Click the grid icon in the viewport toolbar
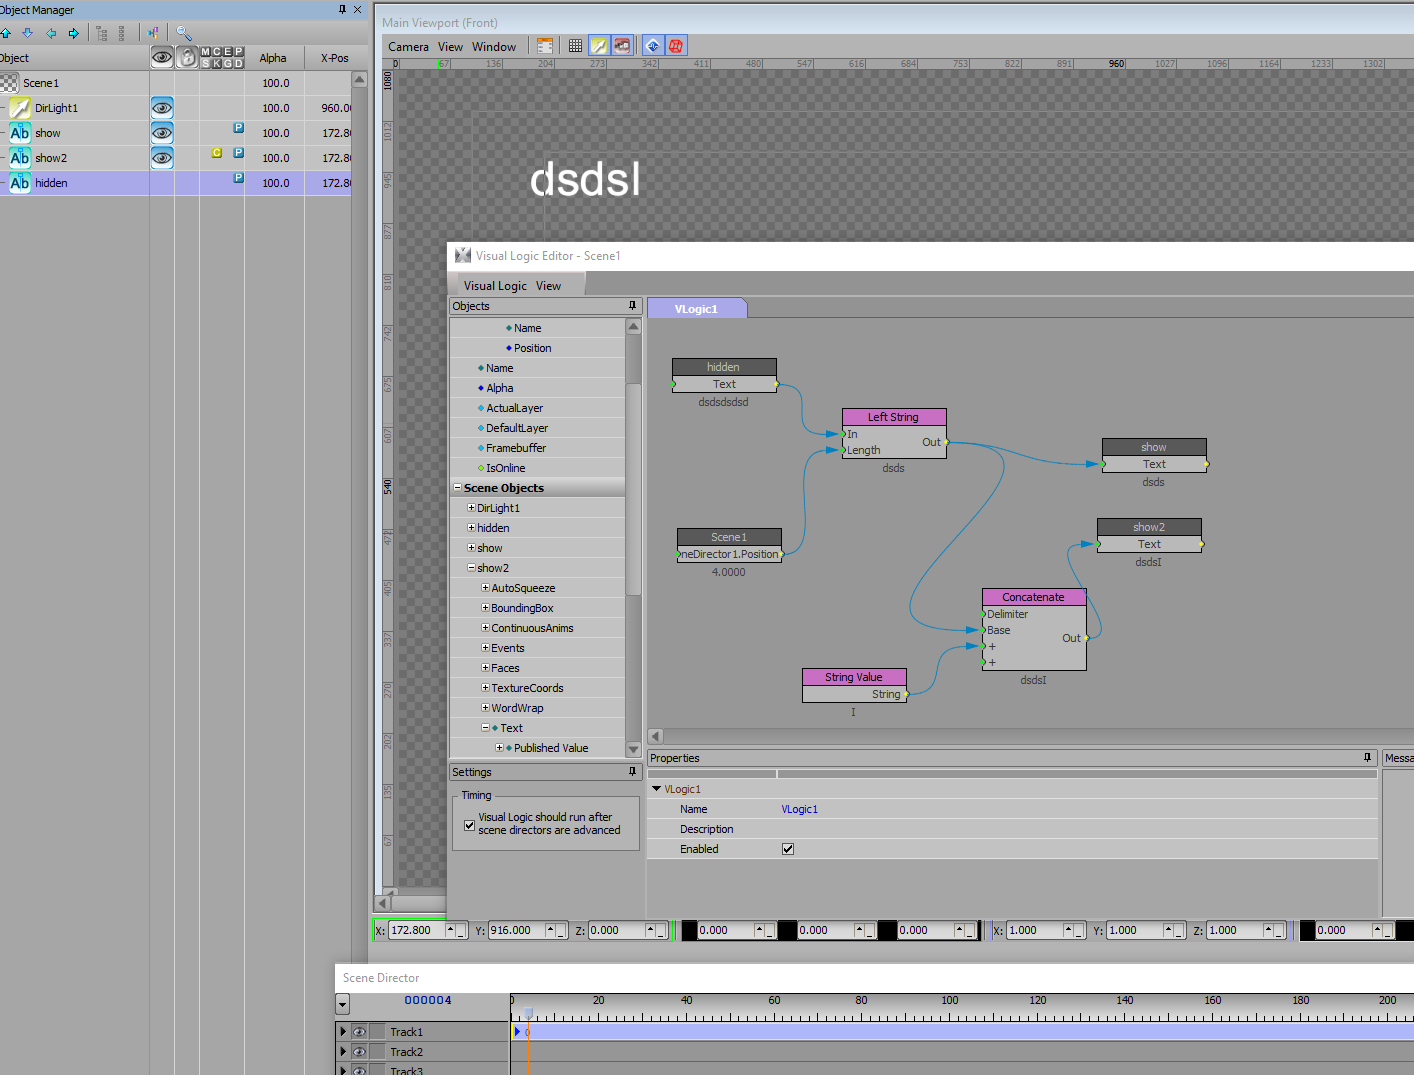This screenshot has width=1414, height=1075. click(x=575, y=46)
